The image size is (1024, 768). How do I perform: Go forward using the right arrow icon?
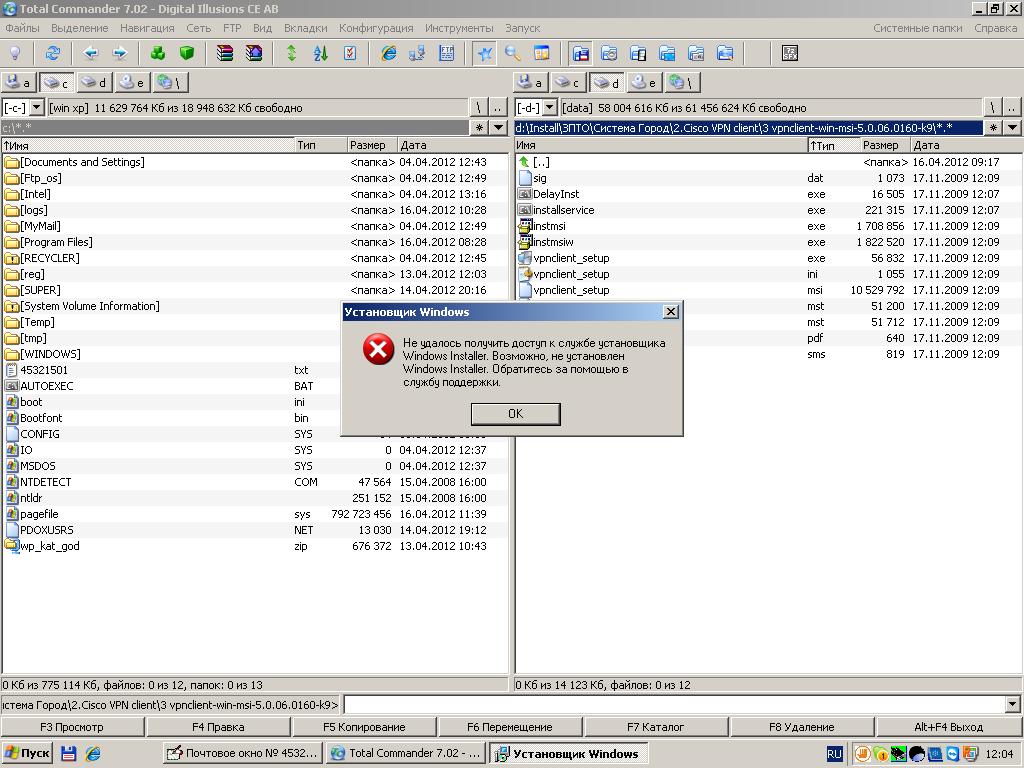[x=120, y=54]
